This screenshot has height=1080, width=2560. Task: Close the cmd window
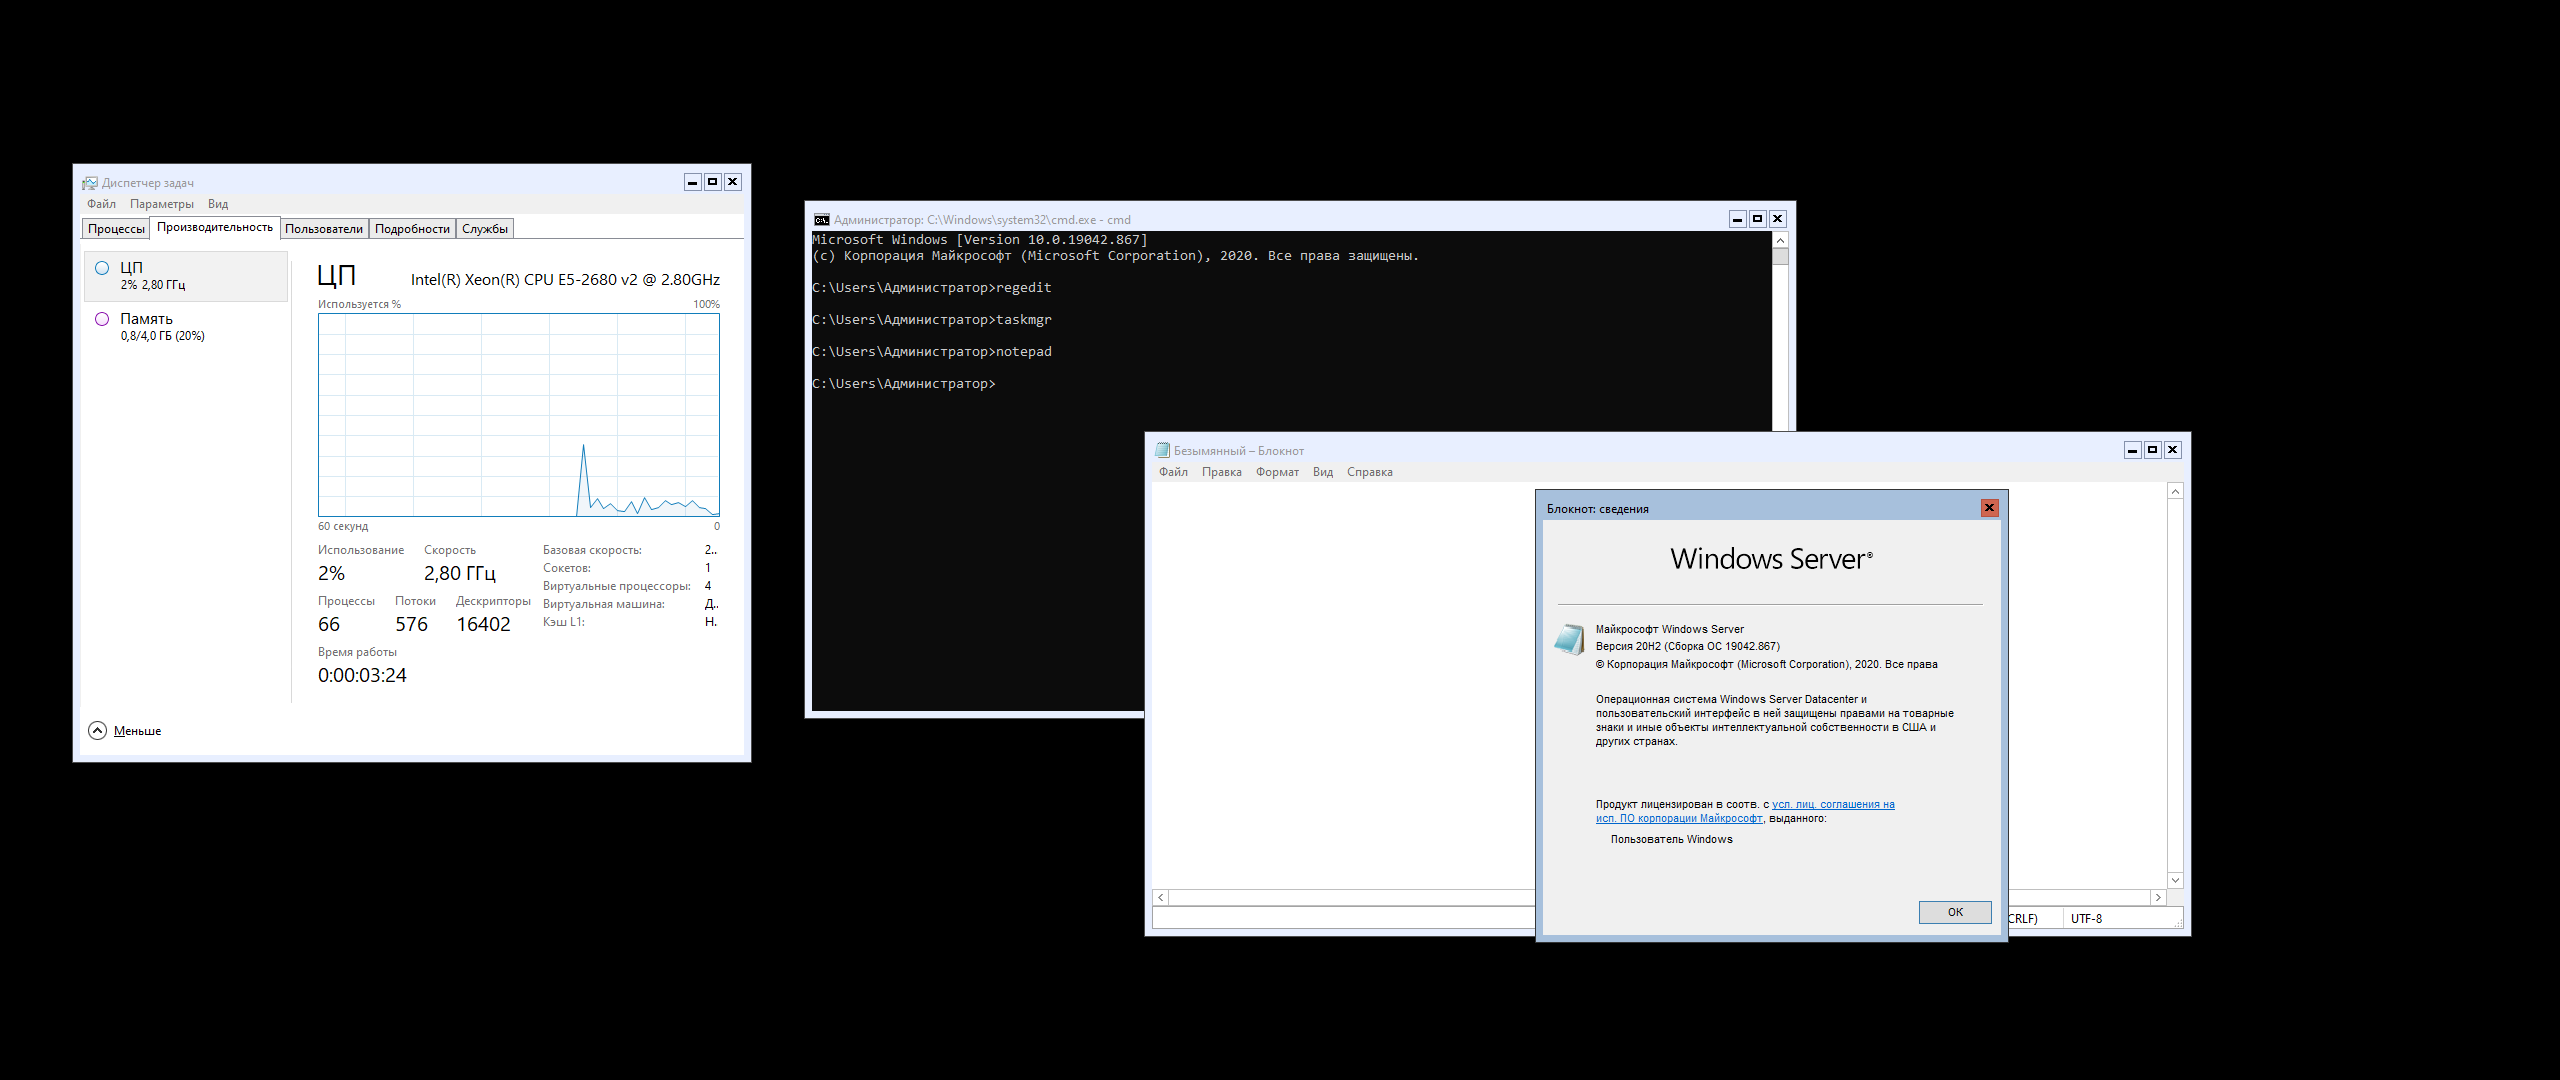coord(1777,219)
